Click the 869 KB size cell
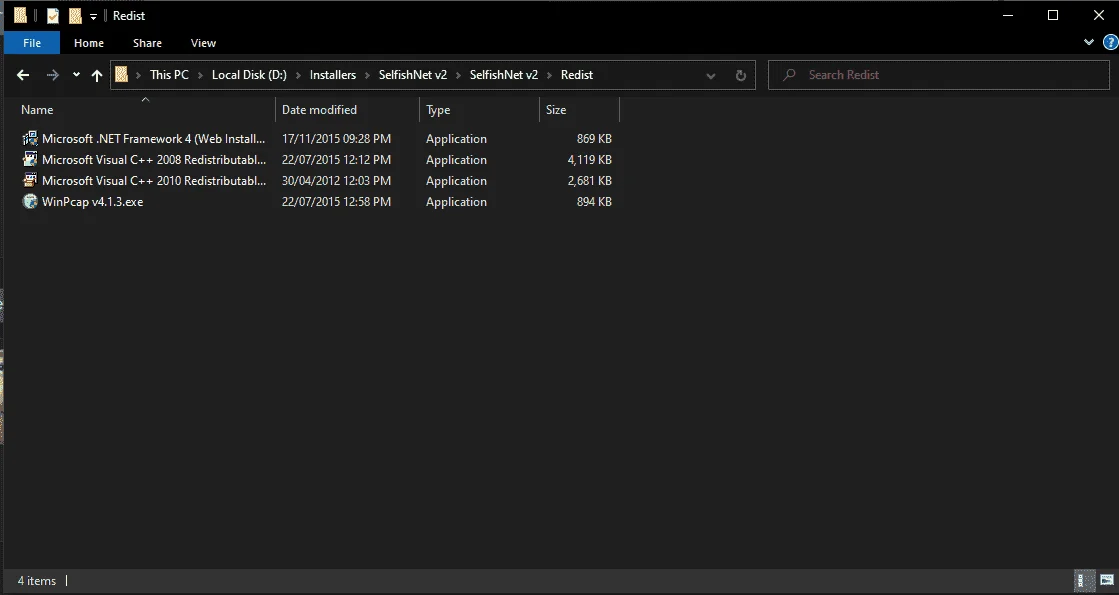 [x=594, y=139]
